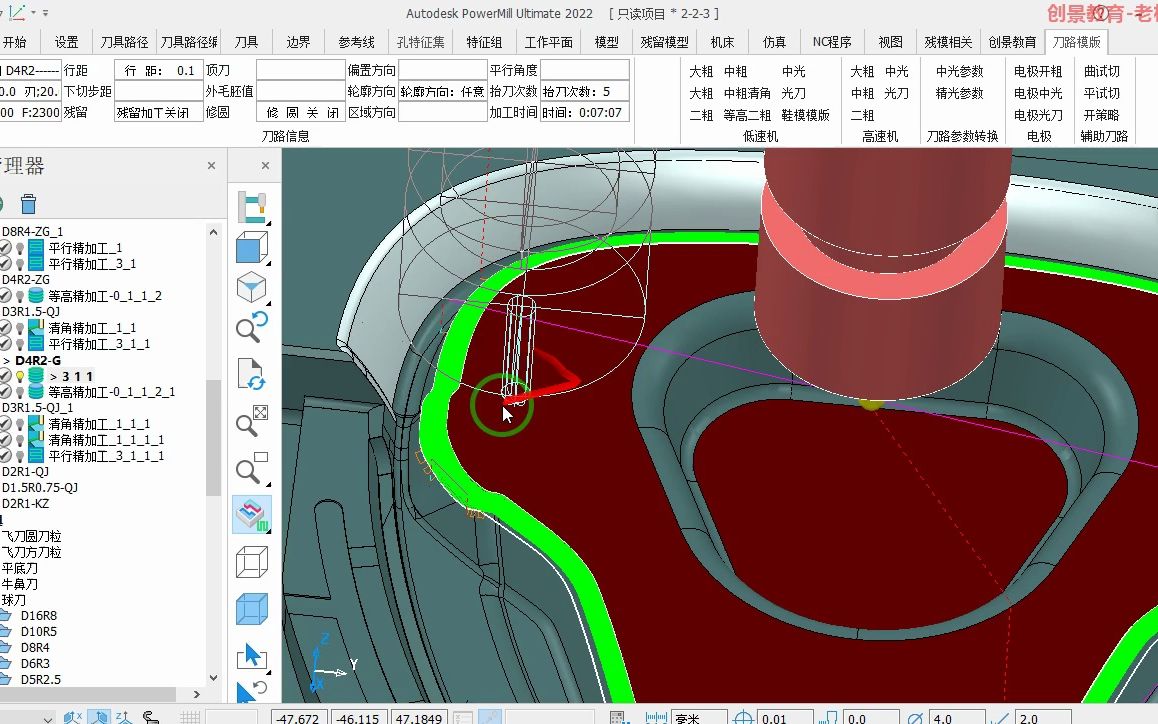Screen dimensions: 1158x724
Task: Switch to the 边界 ribbon tab
Action: pyautogui.click(x=298, y=42)
